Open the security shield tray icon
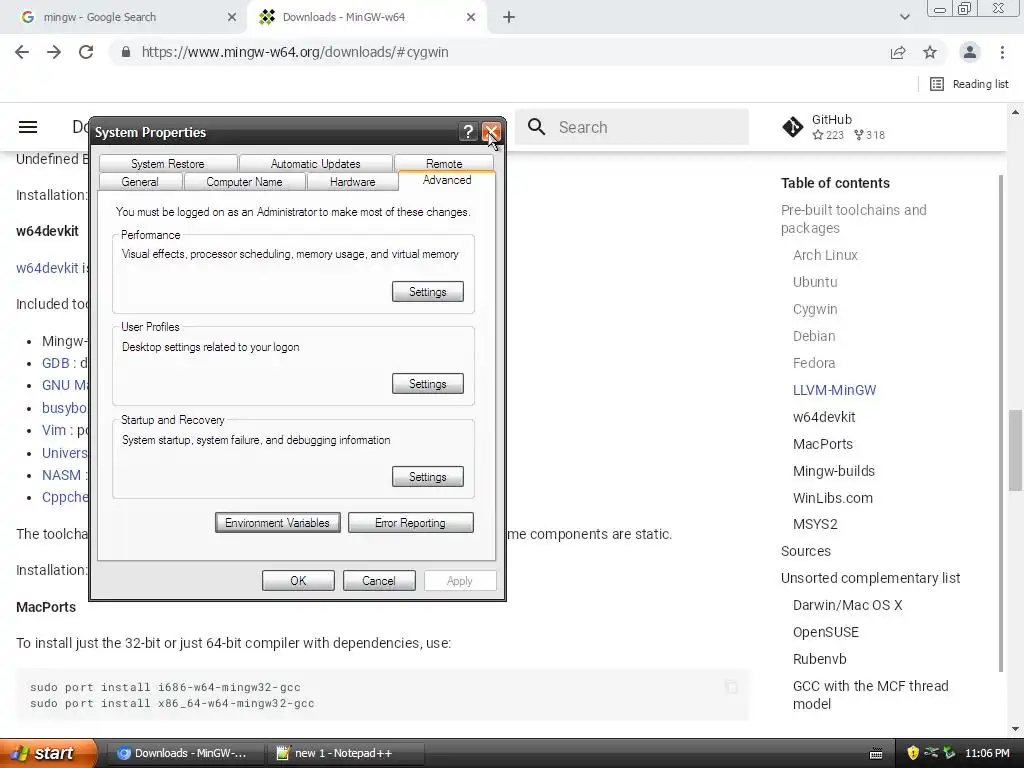 click(913, 753)
